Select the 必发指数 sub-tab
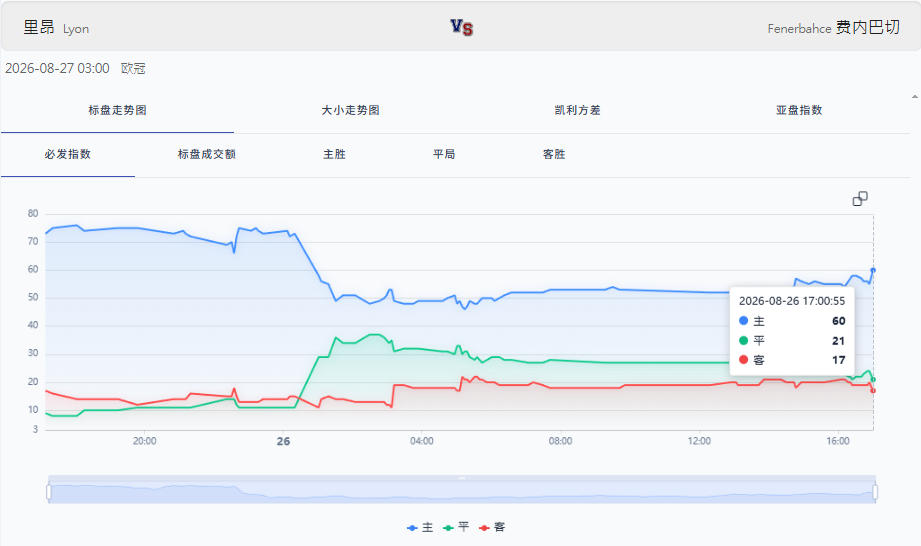Screen dimensions: 921x546 (68, 154)
